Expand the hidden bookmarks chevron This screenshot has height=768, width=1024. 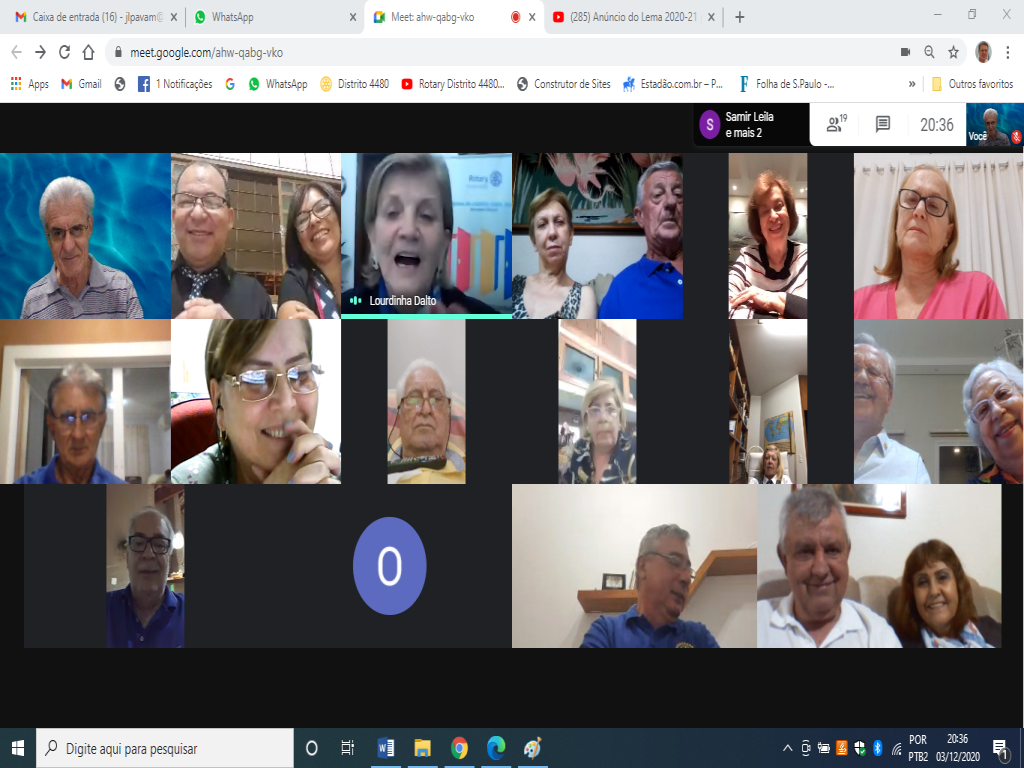coord(912,84)
